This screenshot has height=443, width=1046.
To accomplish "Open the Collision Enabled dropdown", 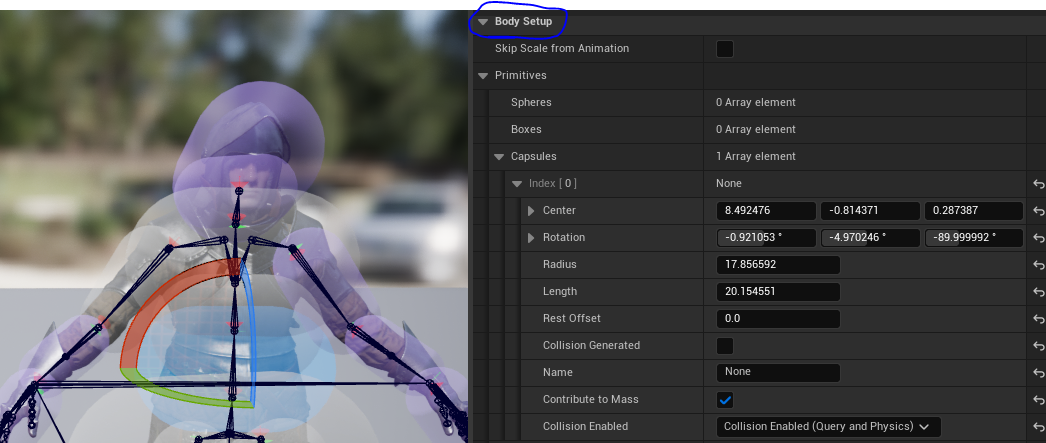I will (829, 426).
